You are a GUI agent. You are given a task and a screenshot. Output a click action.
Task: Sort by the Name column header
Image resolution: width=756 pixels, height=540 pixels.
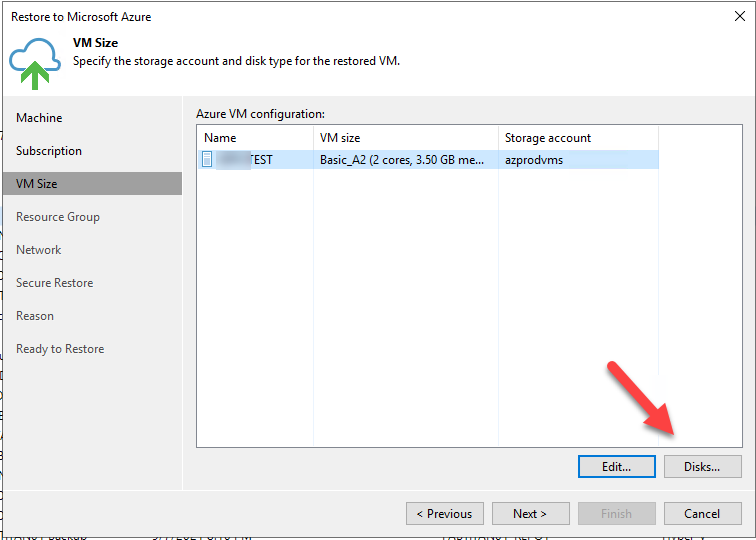click(x=256, y=138)
